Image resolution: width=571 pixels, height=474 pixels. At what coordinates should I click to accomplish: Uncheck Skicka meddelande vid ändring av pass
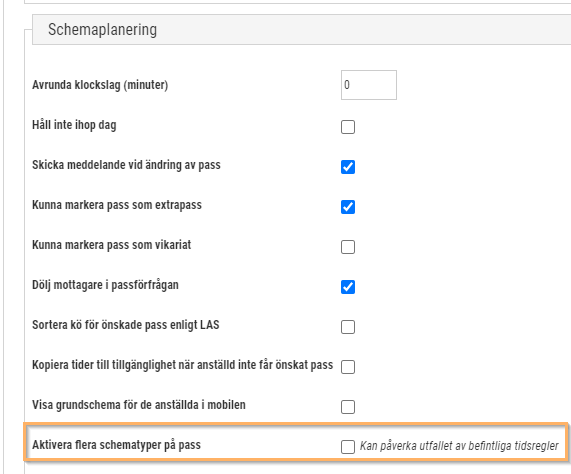(348, 167)
